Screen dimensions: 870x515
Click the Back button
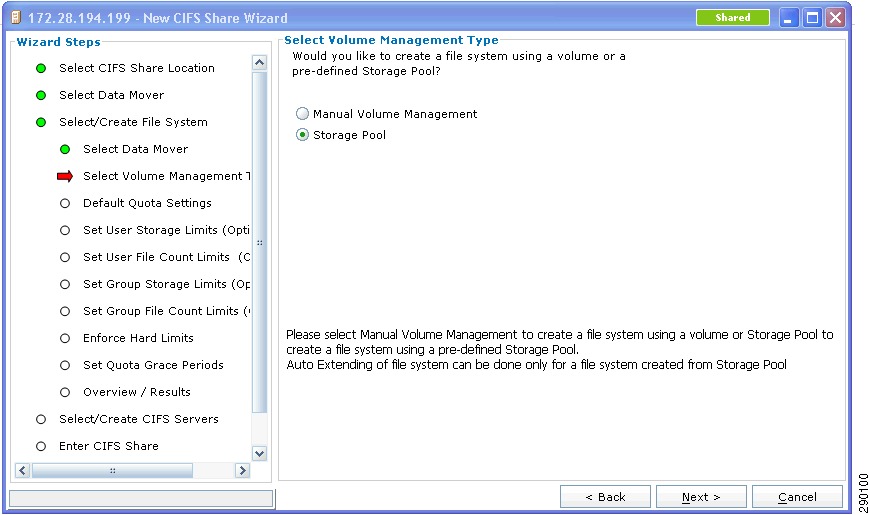click(605, 497)
